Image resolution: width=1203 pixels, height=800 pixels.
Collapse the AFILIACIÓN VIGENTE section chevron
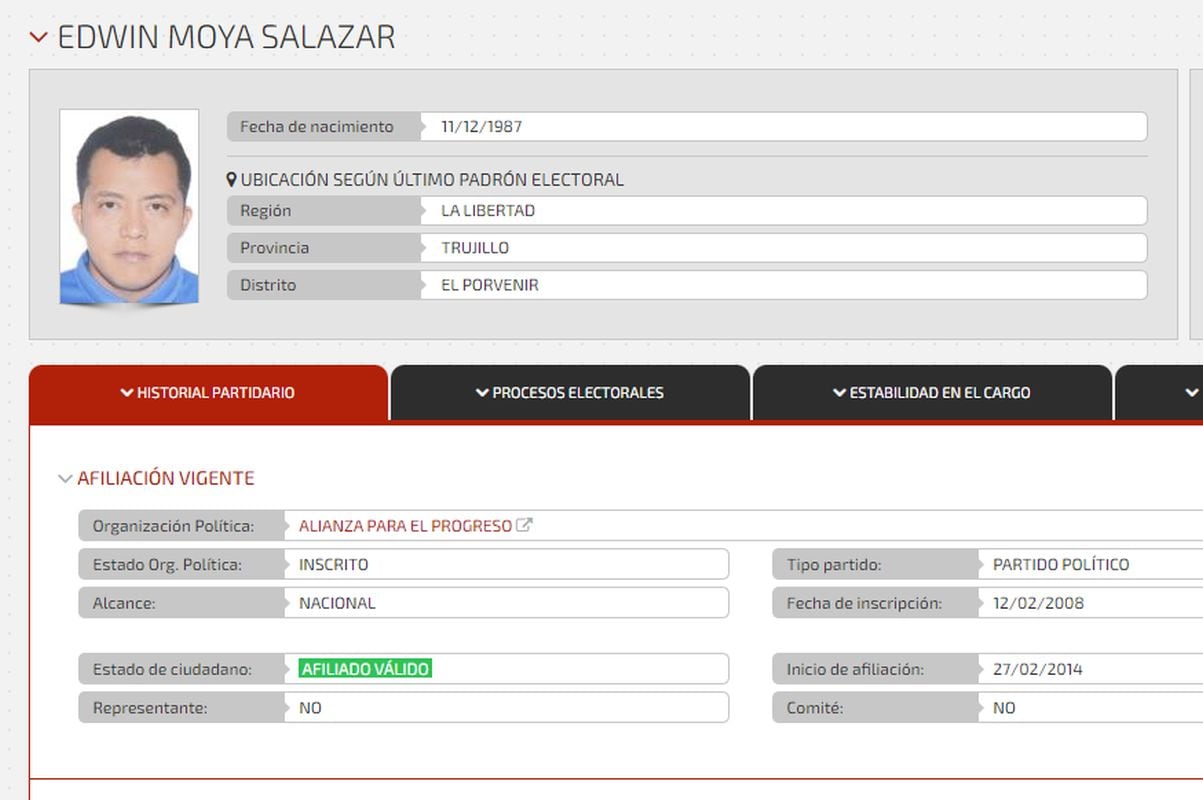64,478
